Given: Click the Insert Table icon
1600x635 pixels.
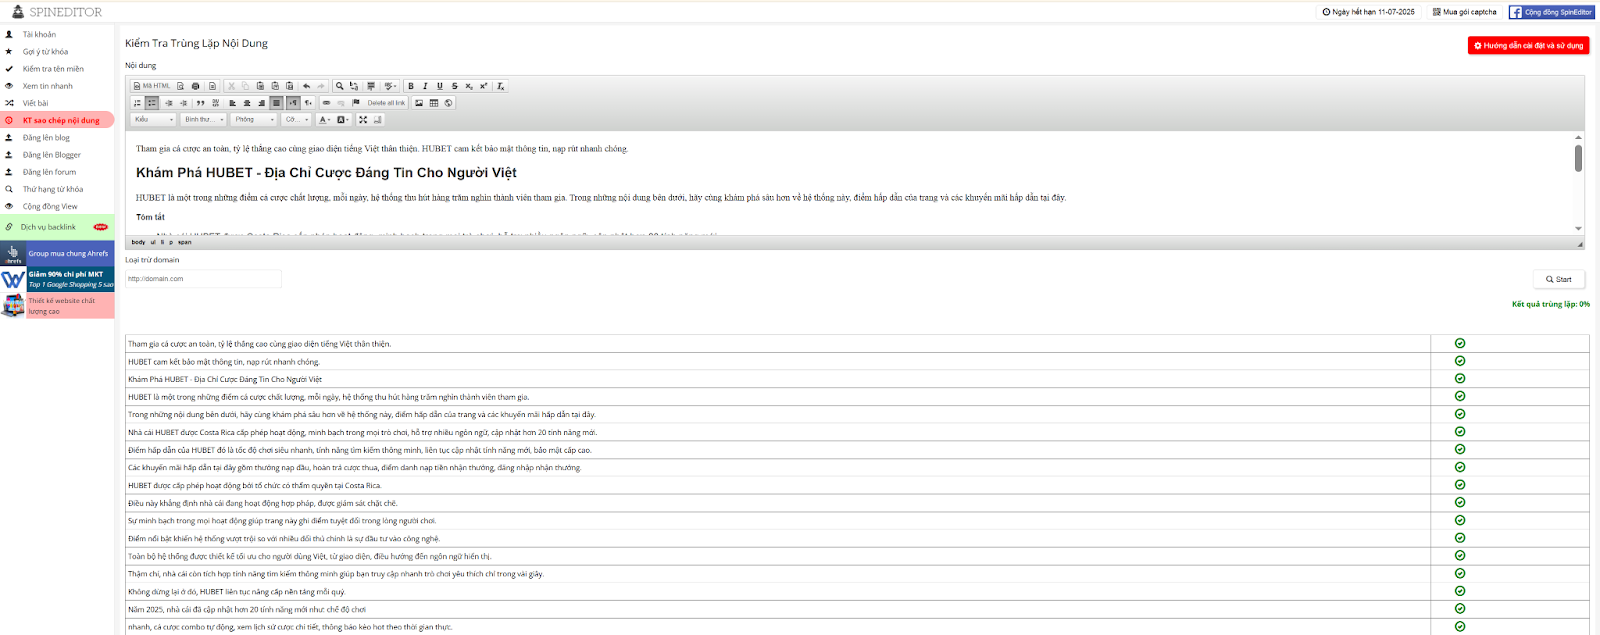Looking at the screenshot, I should point(434,103).
